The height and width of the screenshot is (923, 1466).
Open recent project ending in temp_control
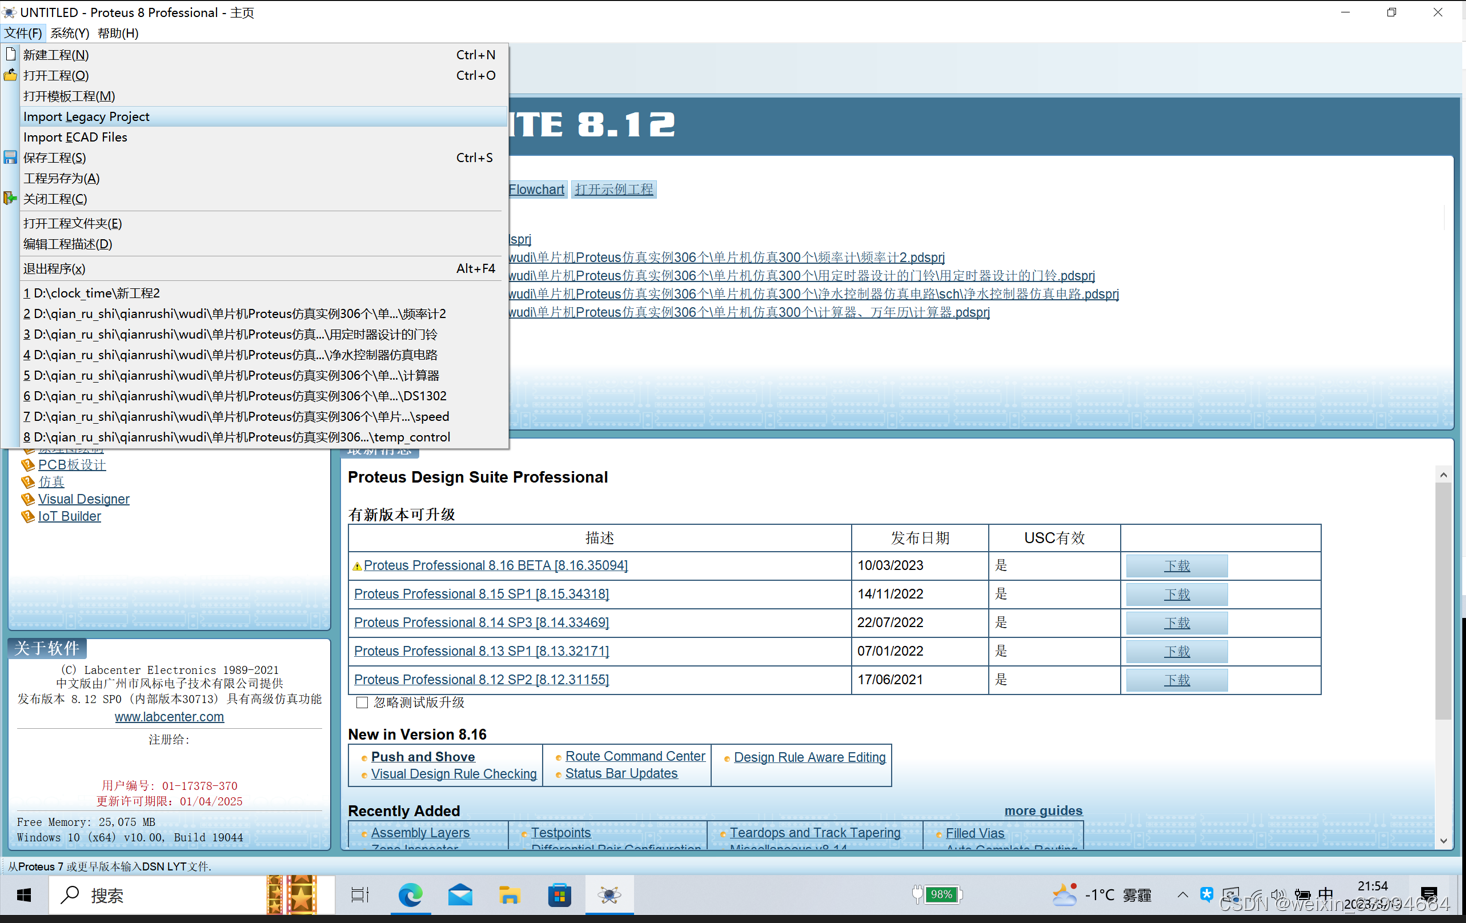tap(263, 437)
